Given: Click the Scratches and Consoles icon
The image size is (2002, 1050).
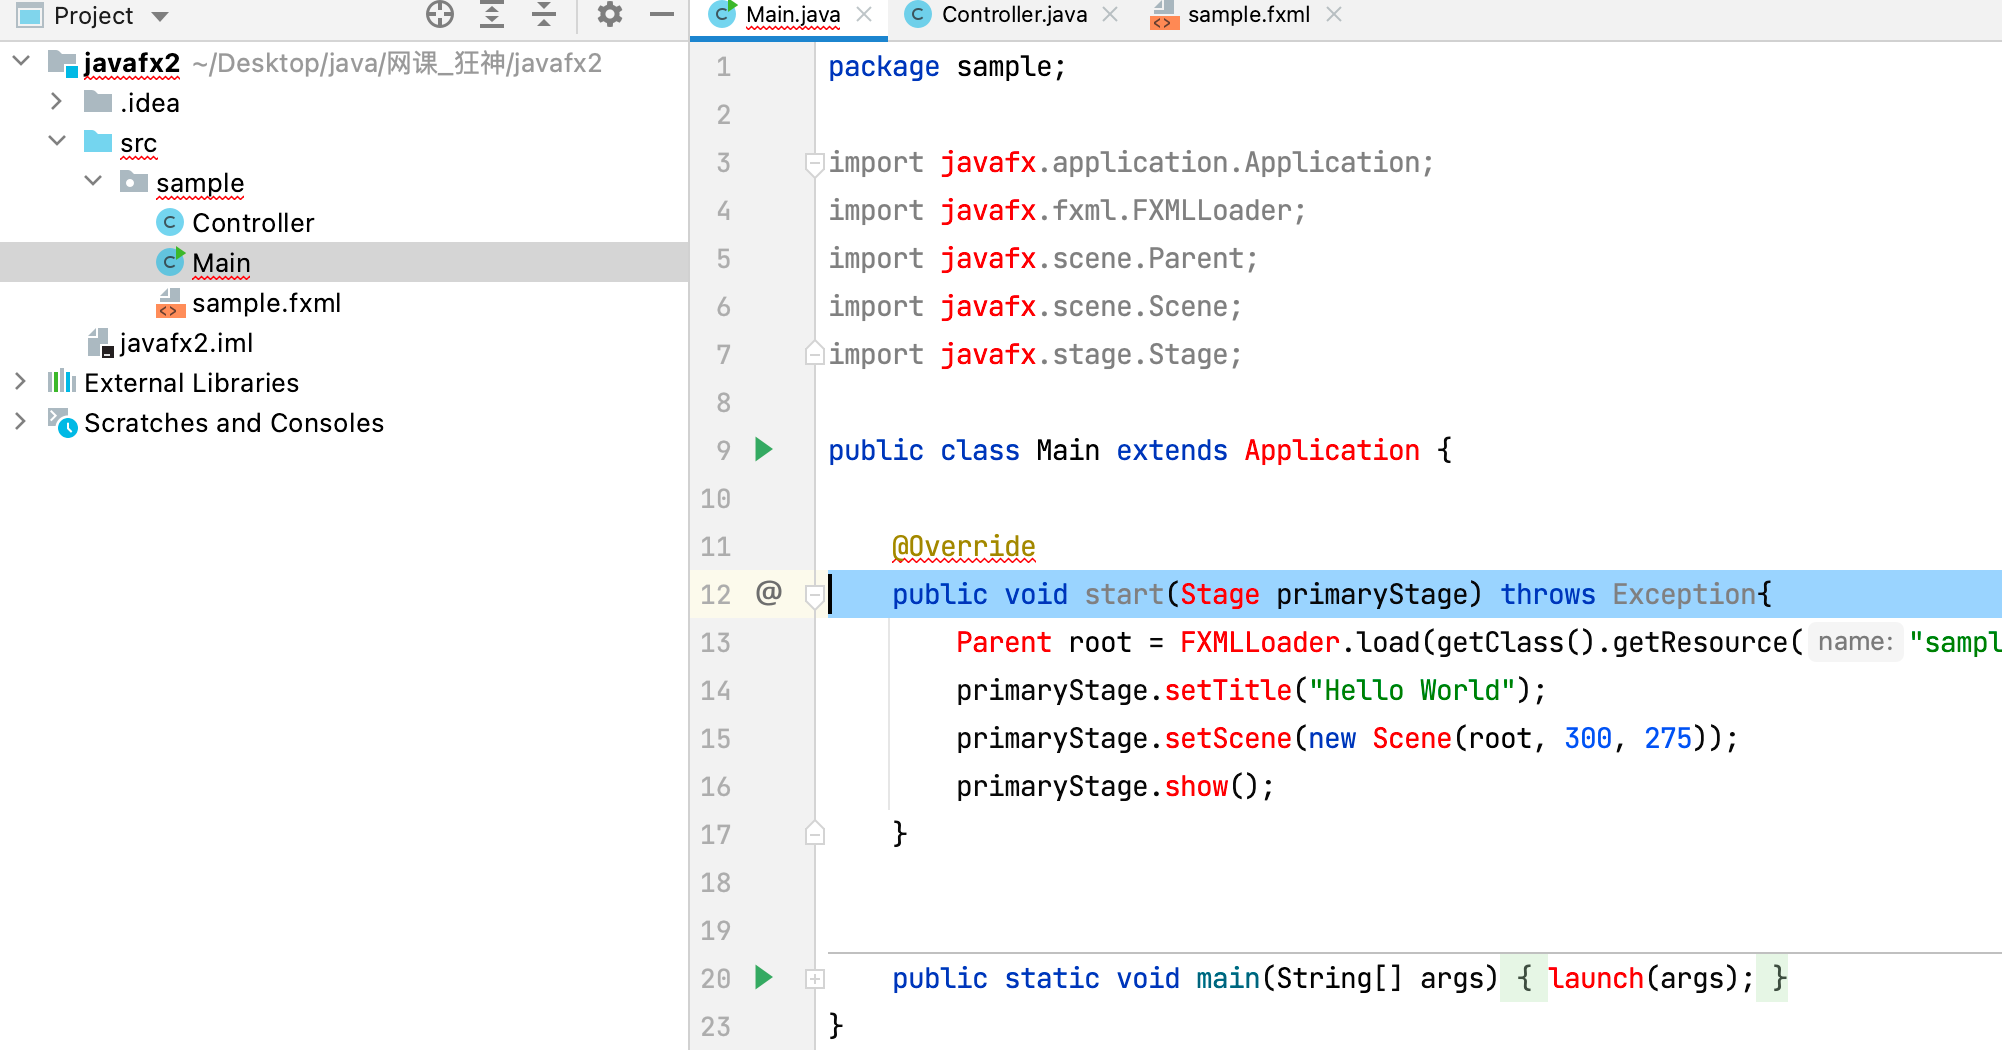Looking at the screenshot, I should [x=62, y=423].
